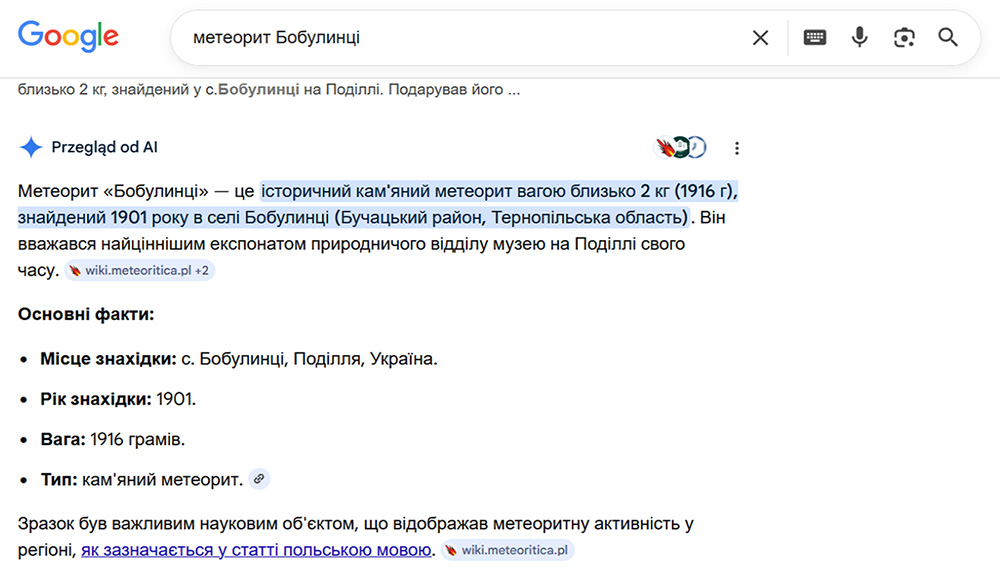Click the green museum source favicon

[x=681, y=148]
